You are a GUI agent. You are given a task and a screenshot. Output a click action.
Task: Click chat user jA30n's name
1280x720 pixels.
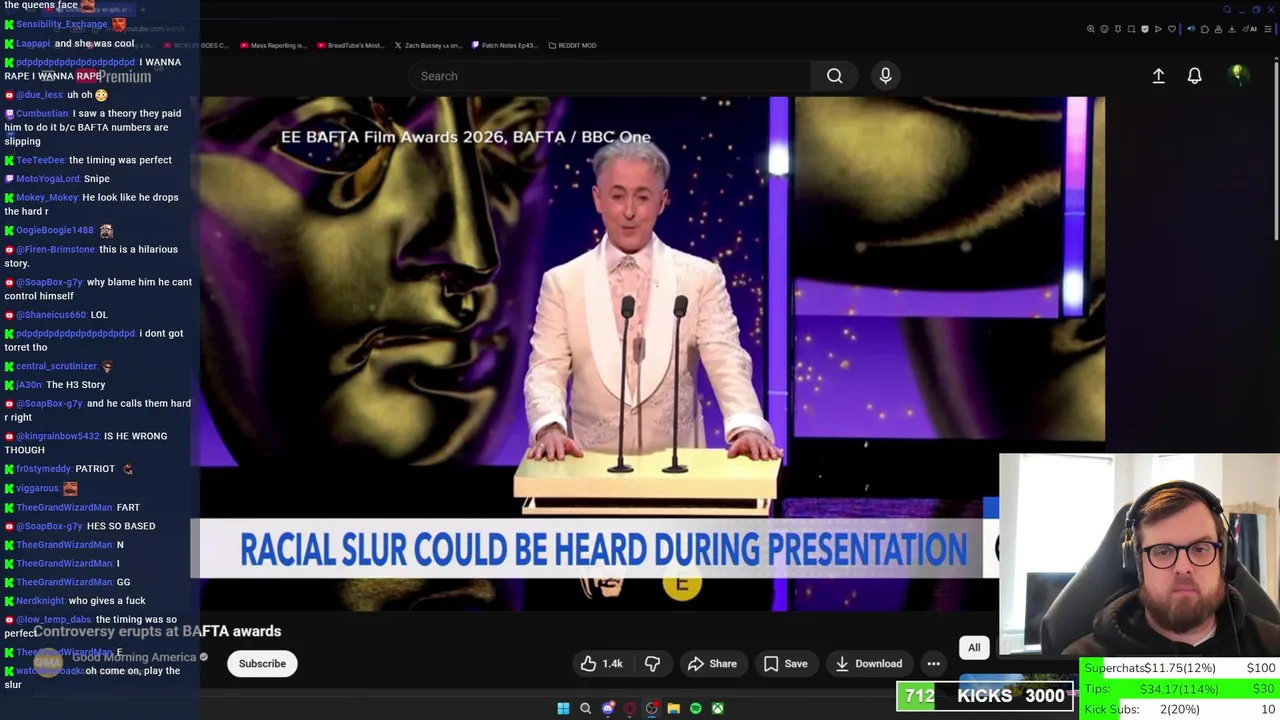pyautogui.click(x=29, y=385)
